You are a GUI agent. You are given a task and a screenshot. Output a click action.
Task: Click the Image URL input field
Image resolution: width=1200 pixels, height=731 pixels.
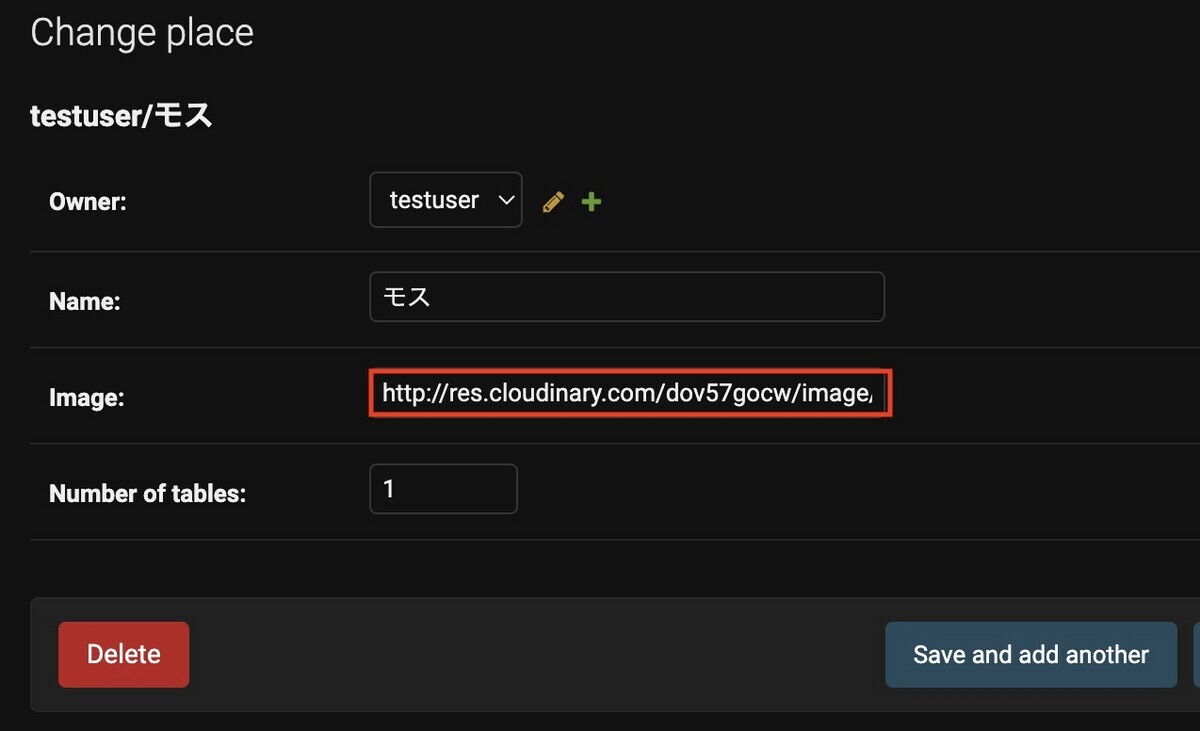point(630,394)
